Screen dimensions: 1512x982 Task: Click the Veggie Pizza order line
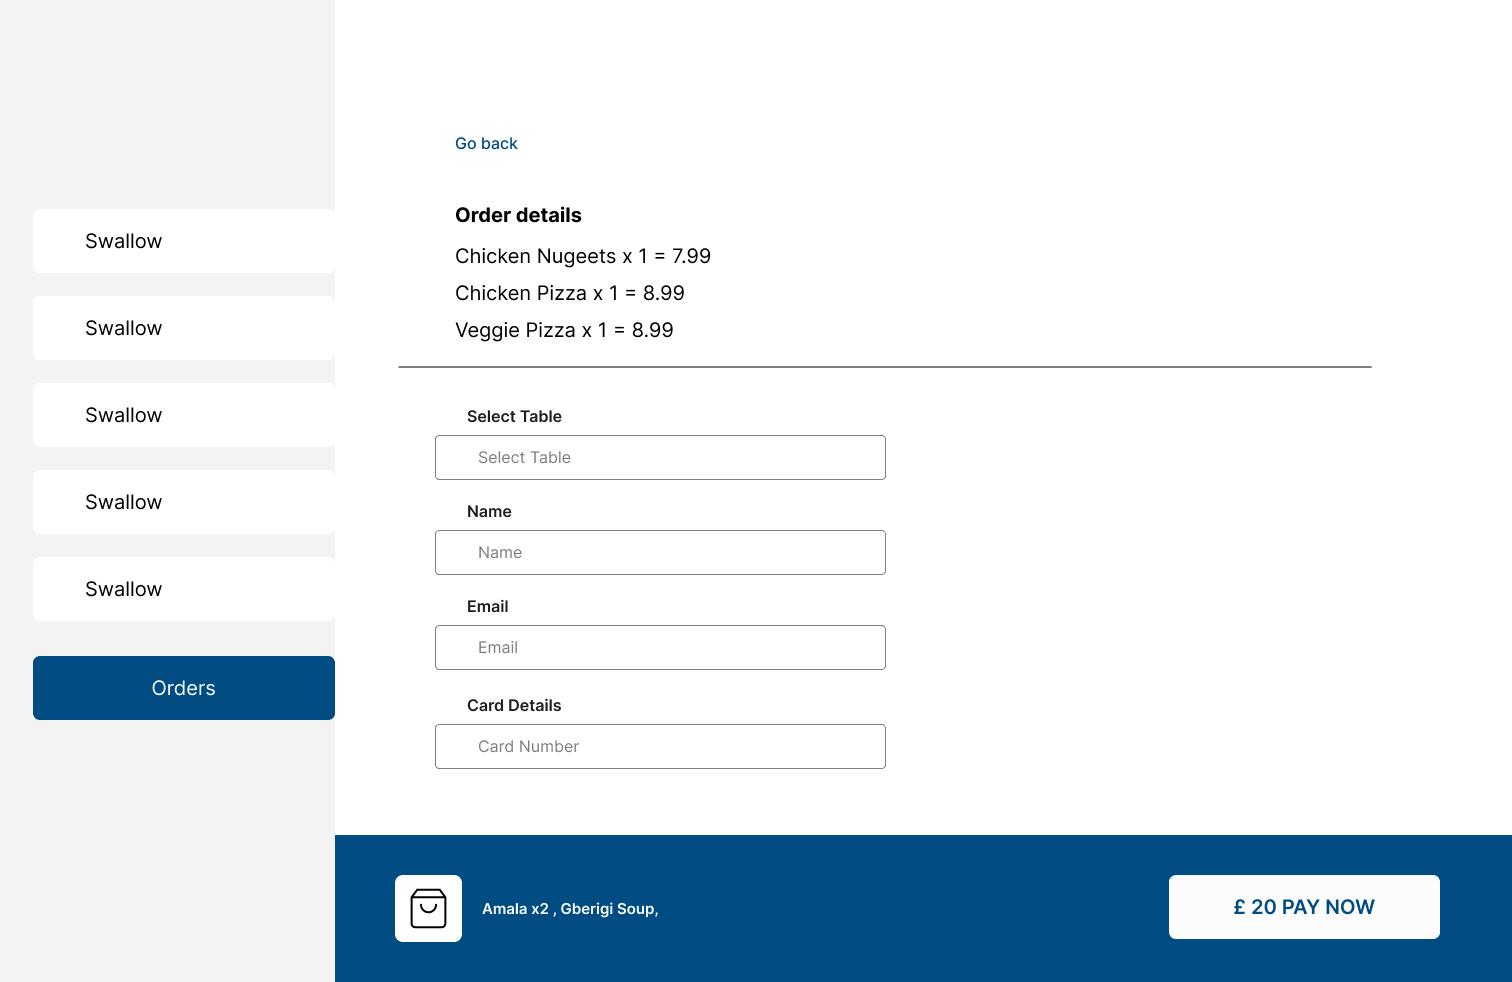564,330
